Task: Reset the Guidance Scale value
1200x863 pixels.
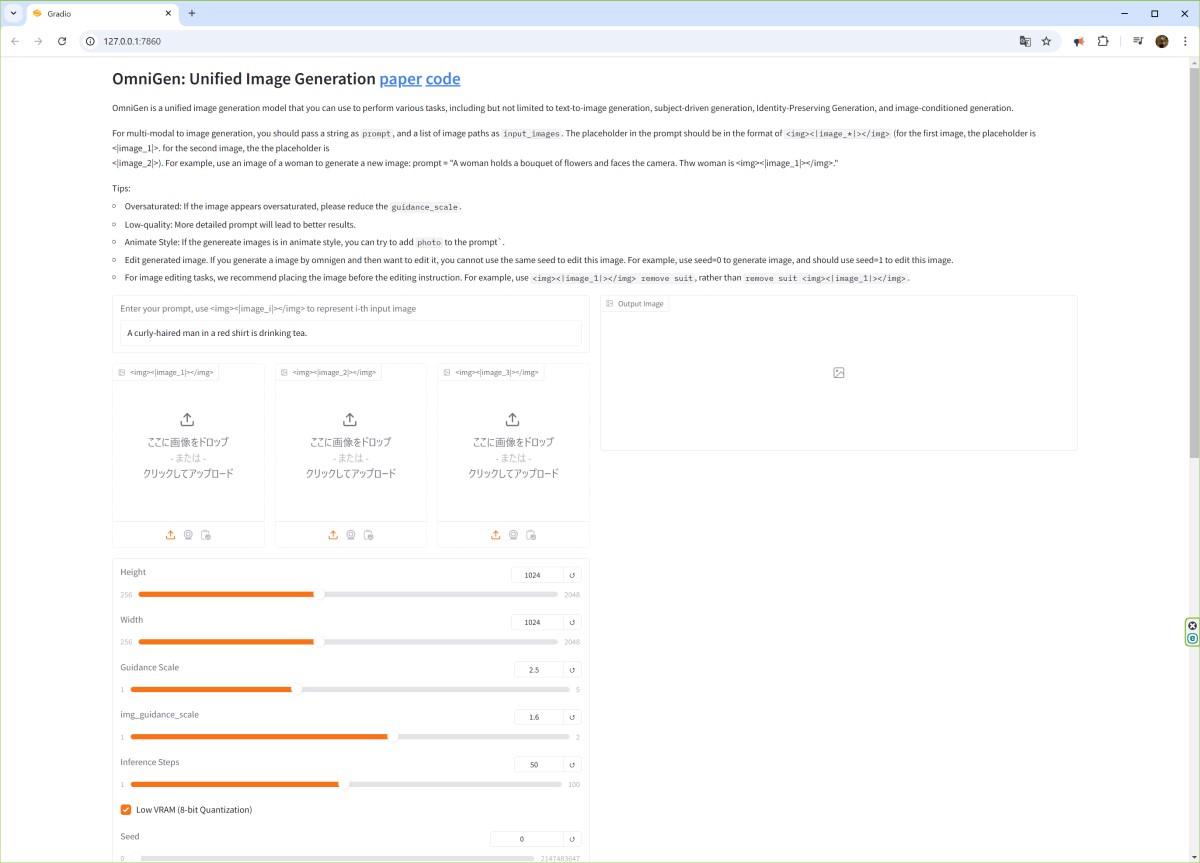Action: point(572,670)
